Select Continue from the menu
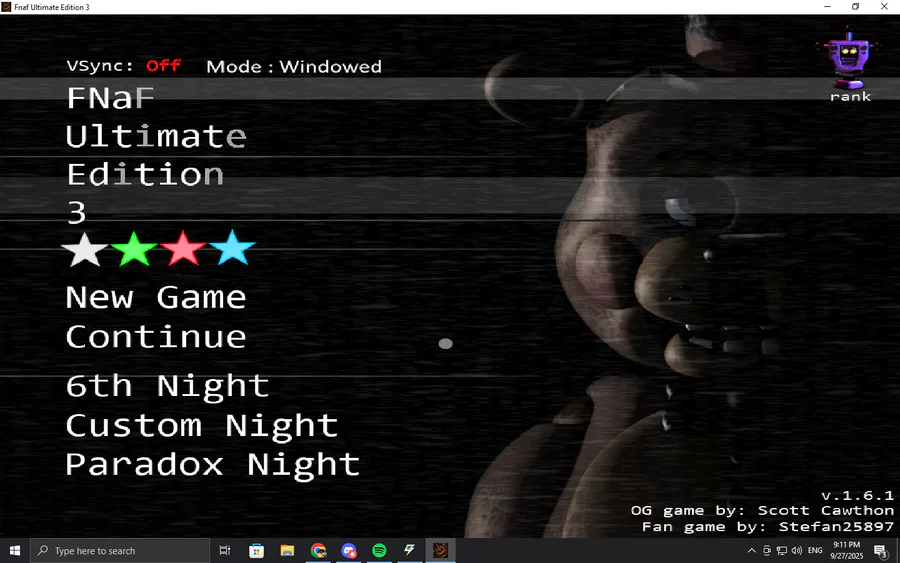The width and height of the screenshot is (900, 563). (156, 336)
